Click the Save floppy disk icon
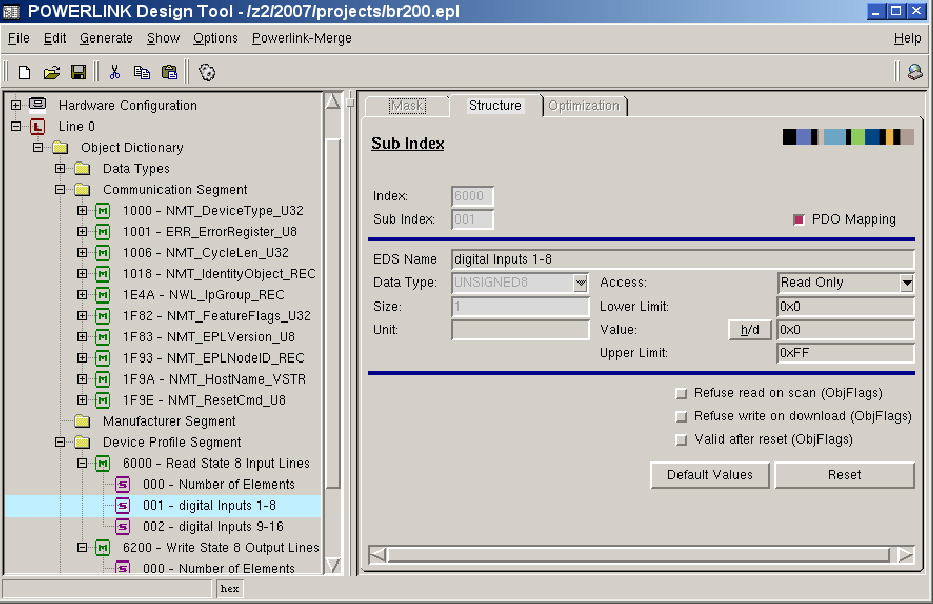 [79, 73]
